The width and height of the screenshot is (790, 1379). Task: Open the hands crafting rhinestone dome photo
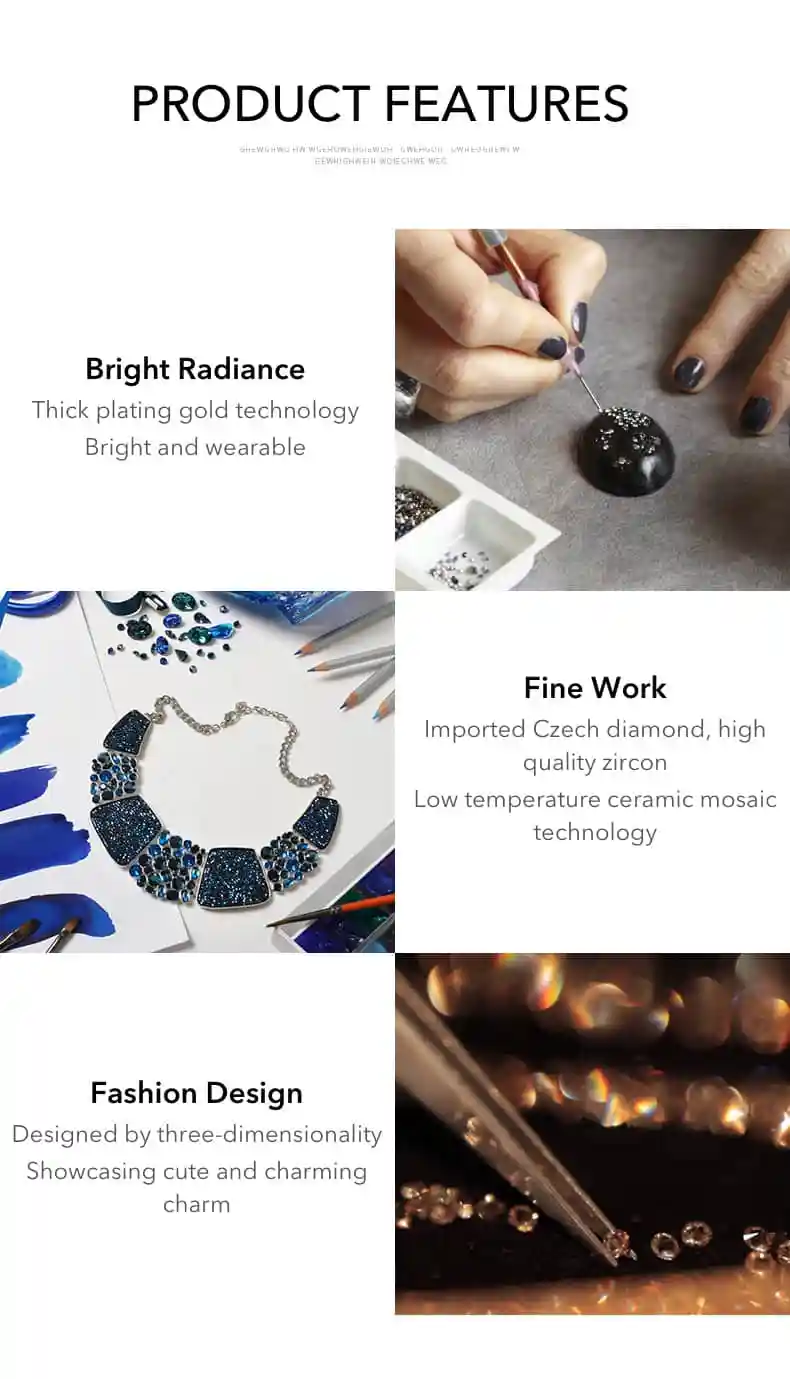(592, 410)
